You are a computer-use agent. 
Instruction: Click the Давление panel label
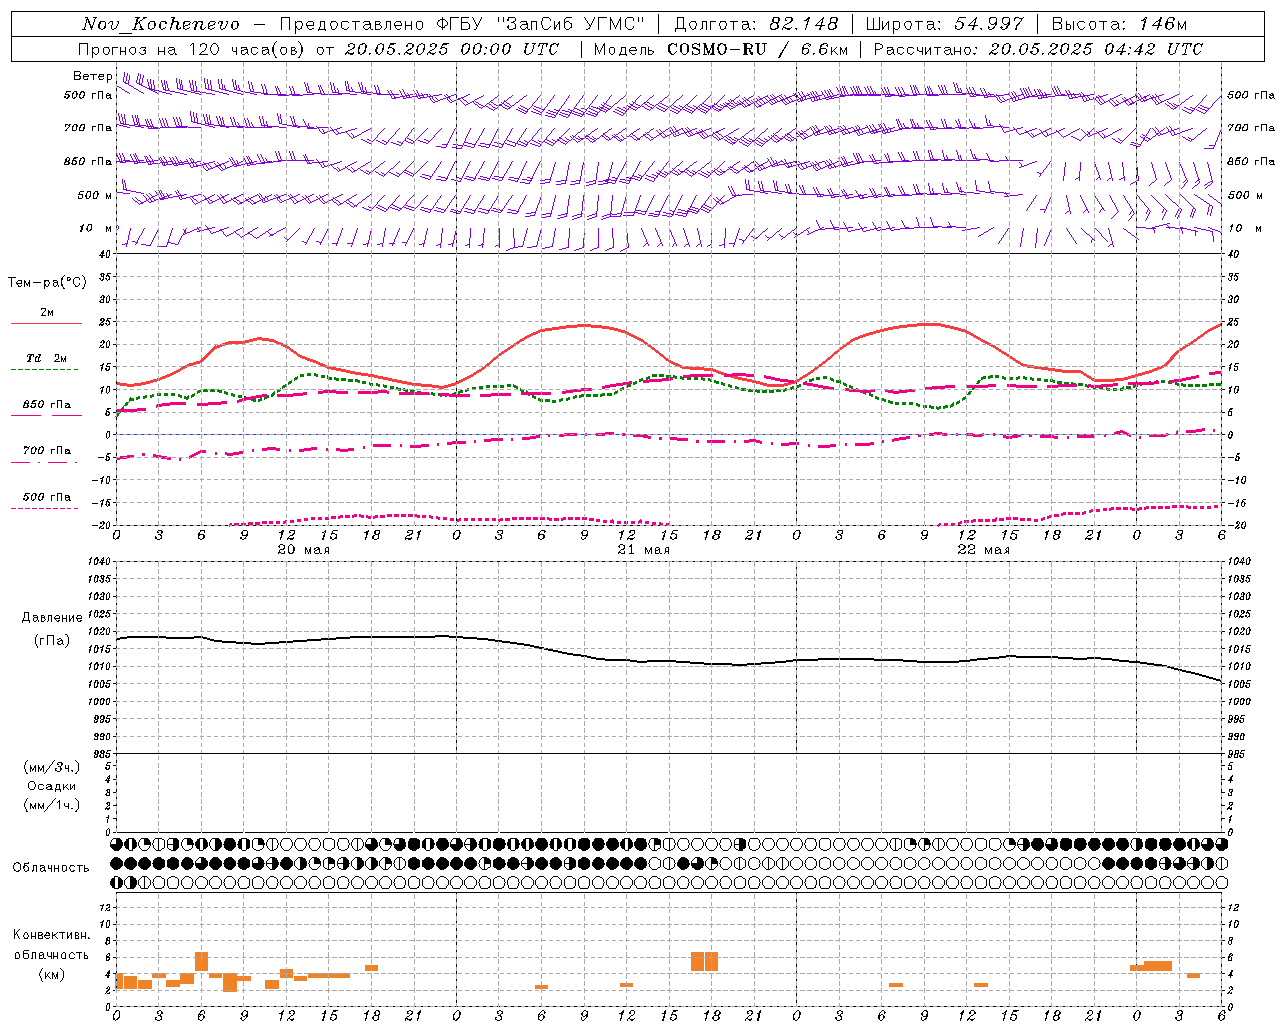pos(52,618)
